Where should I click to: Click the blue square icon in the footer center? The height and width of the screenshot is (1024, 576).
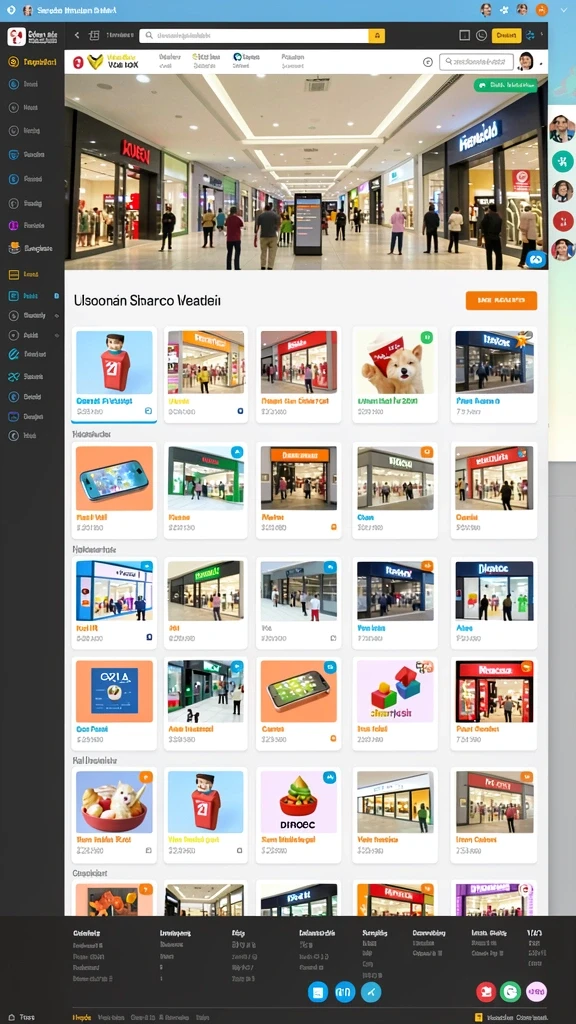[318, 992]
